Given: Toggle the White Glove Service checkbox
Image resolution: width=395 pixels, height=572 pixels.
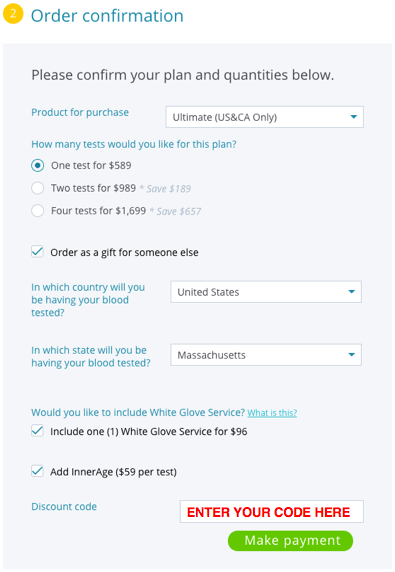Looking at the screenshot, I should (x=37, y=431).
